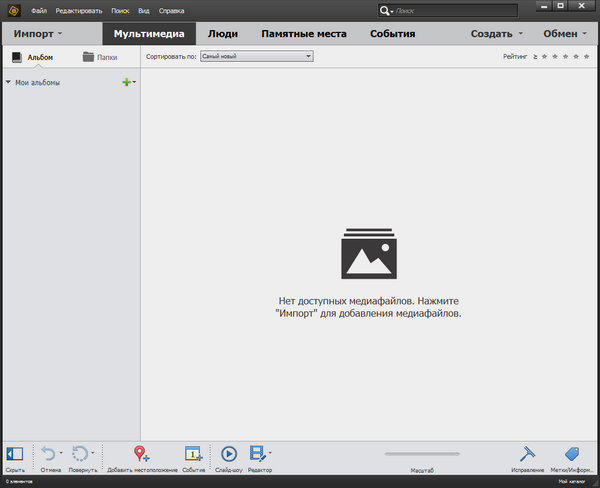Screen dimensions: 600x488
Task: Click the Add location pin icon
Action: [142, 455]
